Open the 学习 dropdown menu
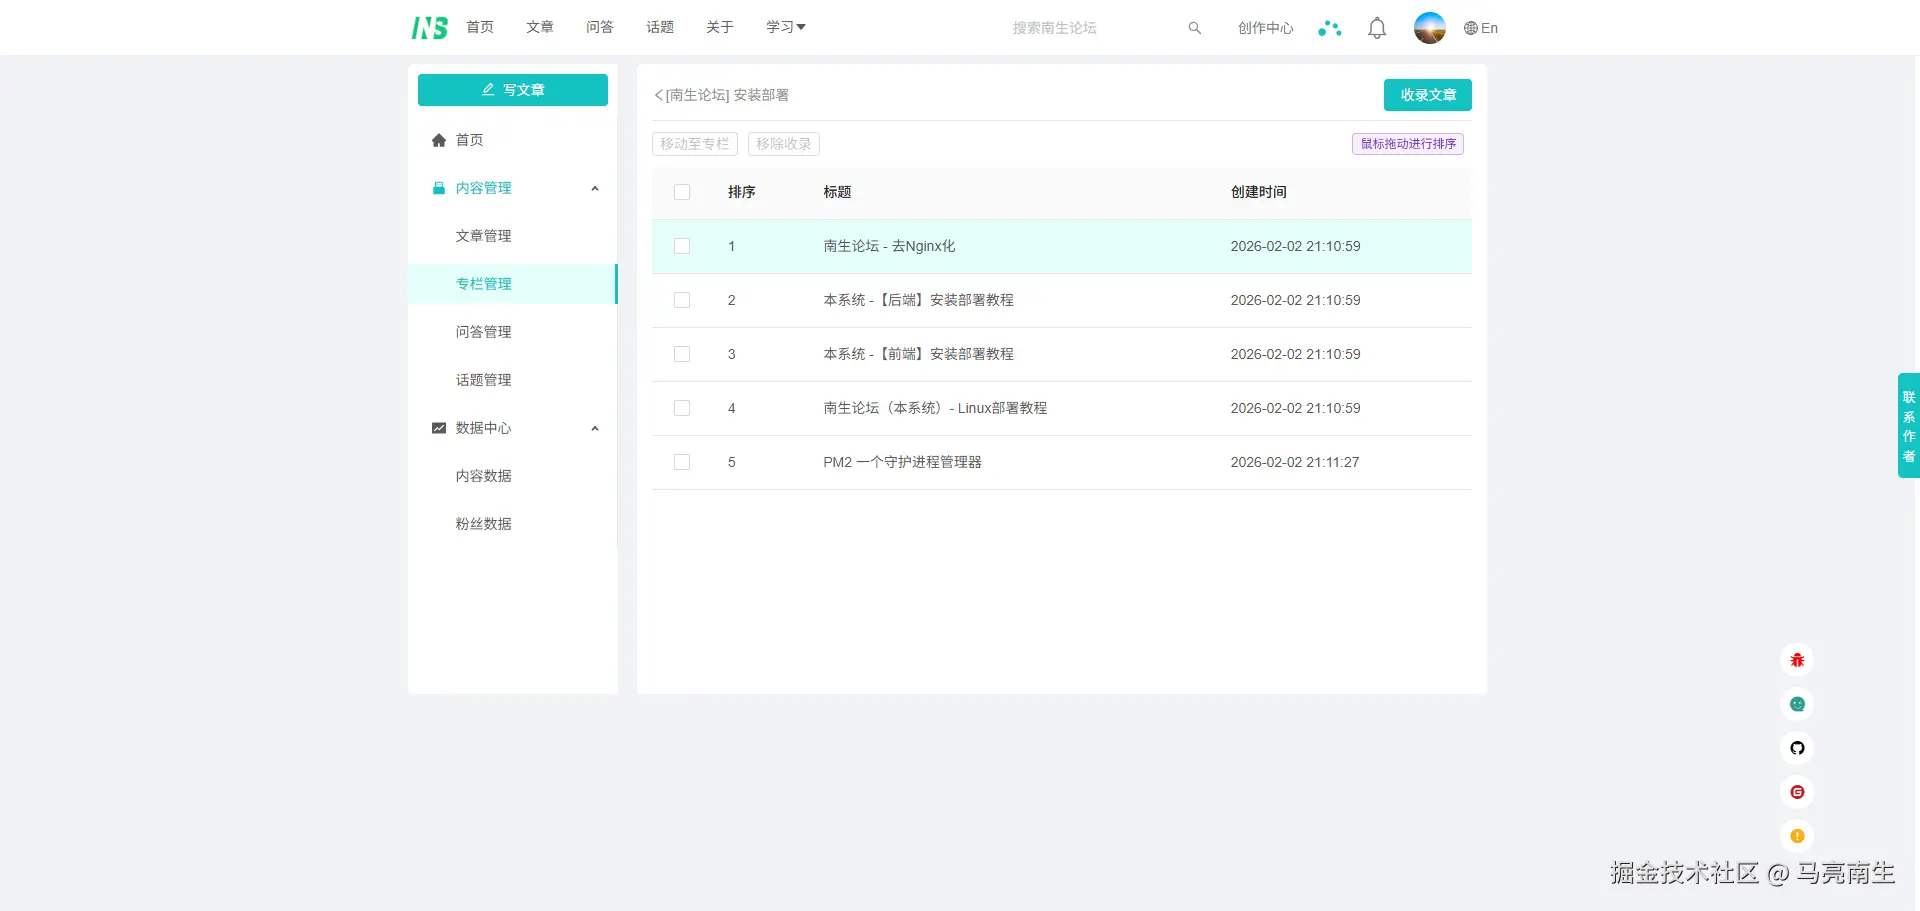1920x911 pixels. pos(785,27)
